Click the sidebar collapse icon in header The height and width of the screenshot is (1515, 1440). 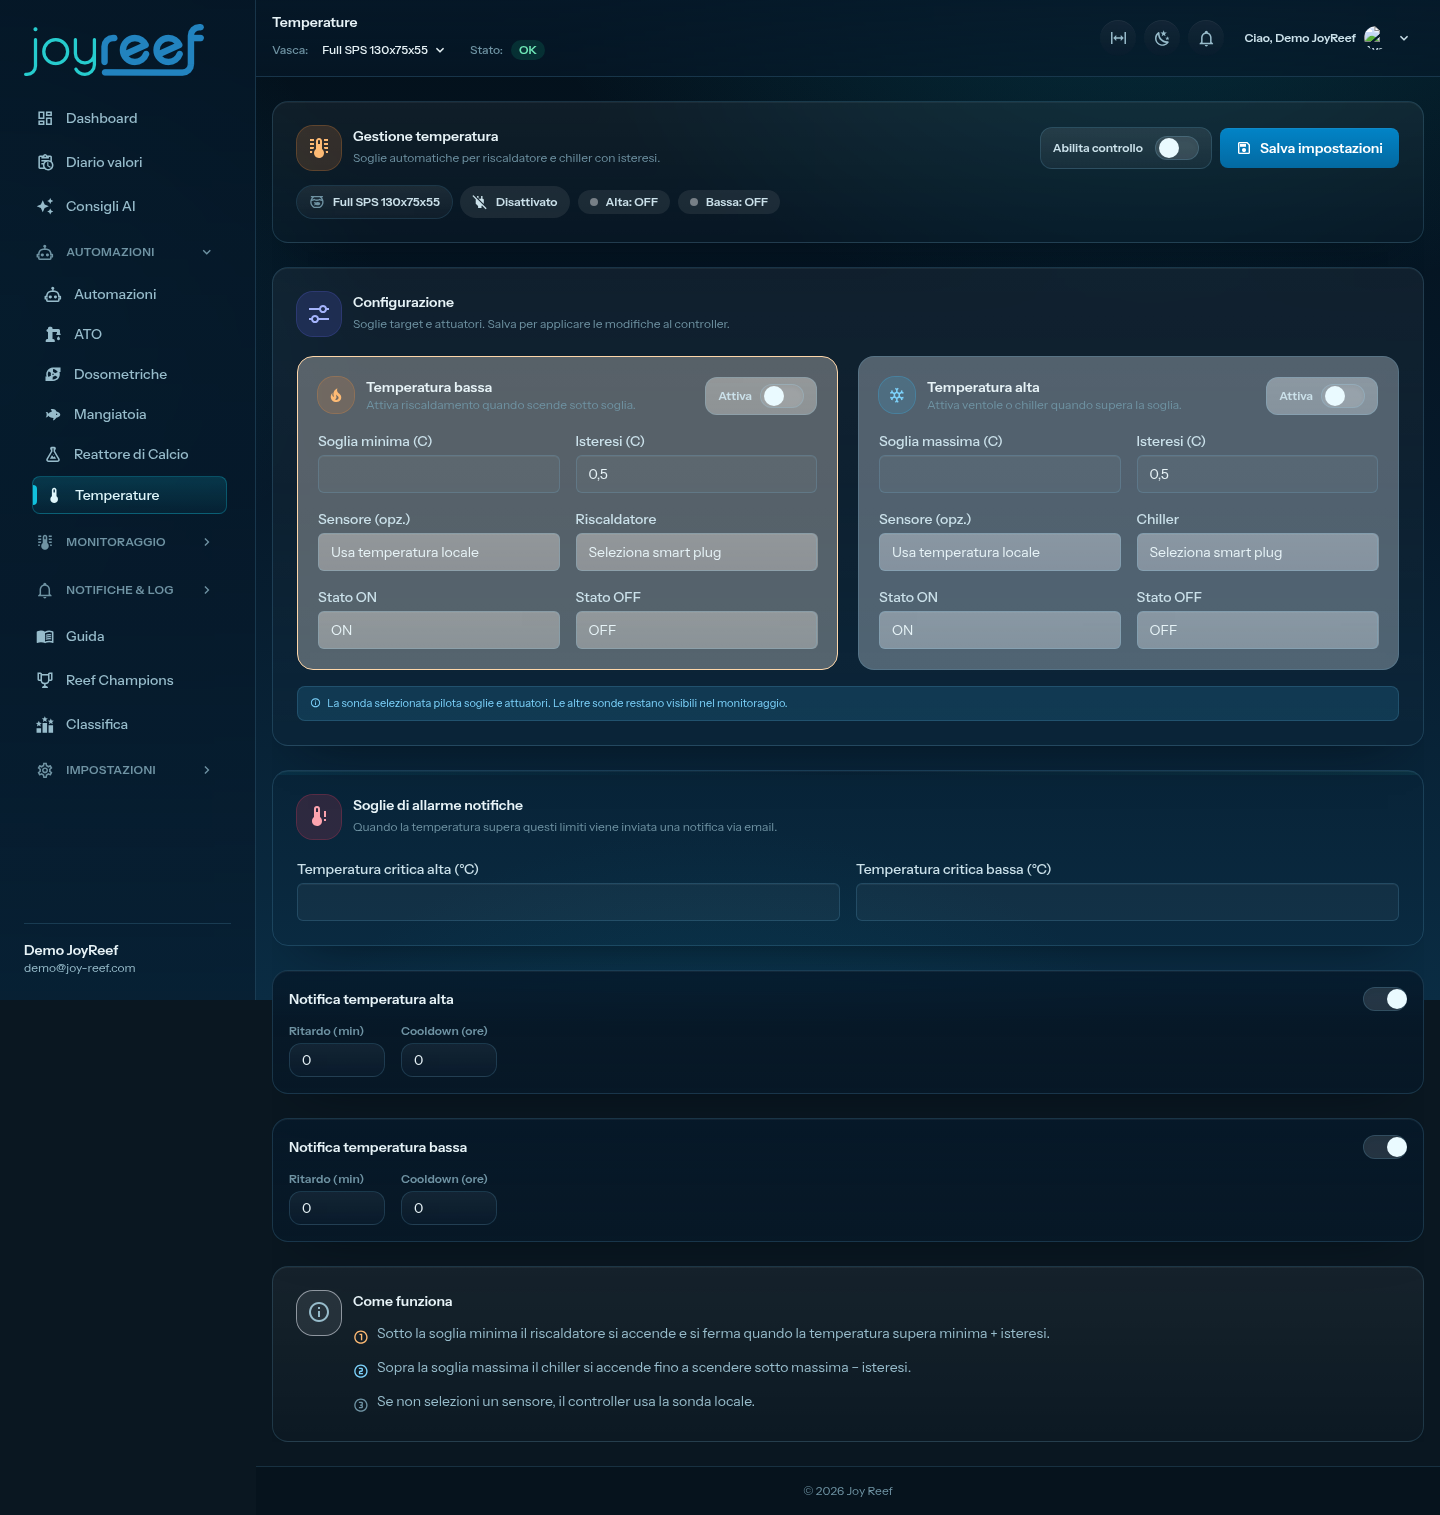tap(1119, 38)
